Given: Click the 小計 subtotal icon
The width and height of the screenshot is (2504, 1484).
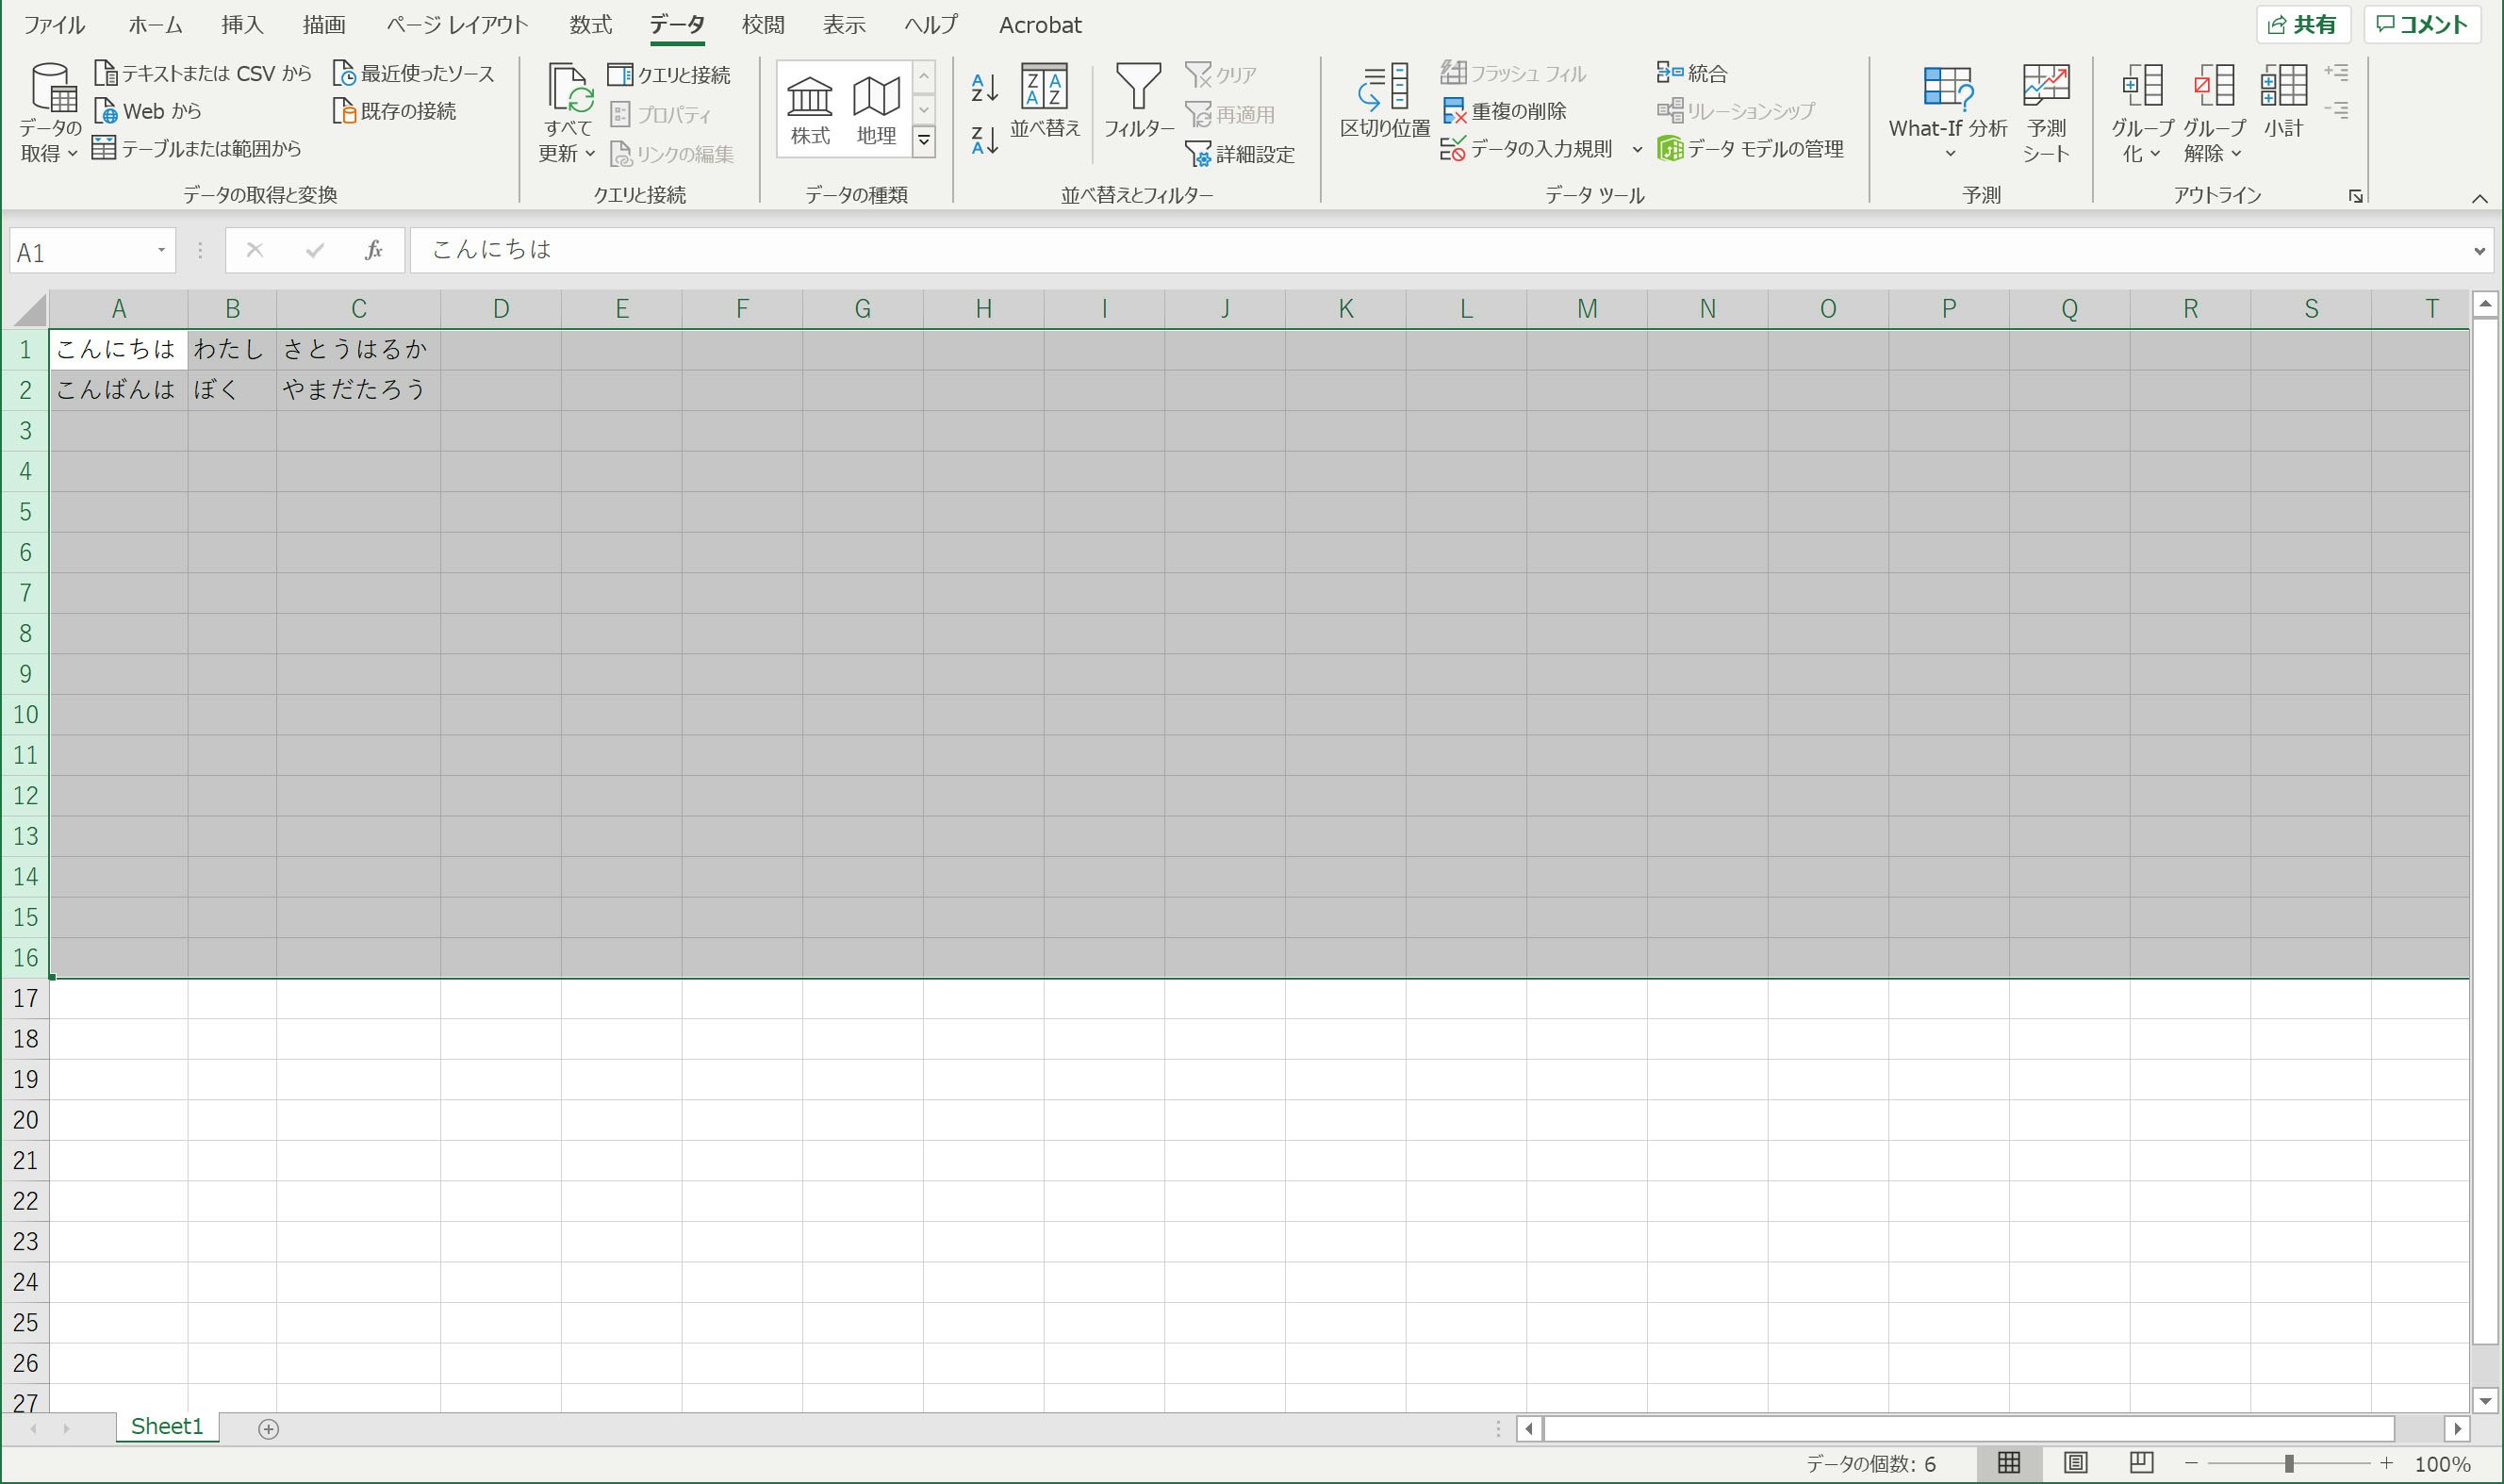Looking at the screenshot, I should click(x=2283, y=100).
